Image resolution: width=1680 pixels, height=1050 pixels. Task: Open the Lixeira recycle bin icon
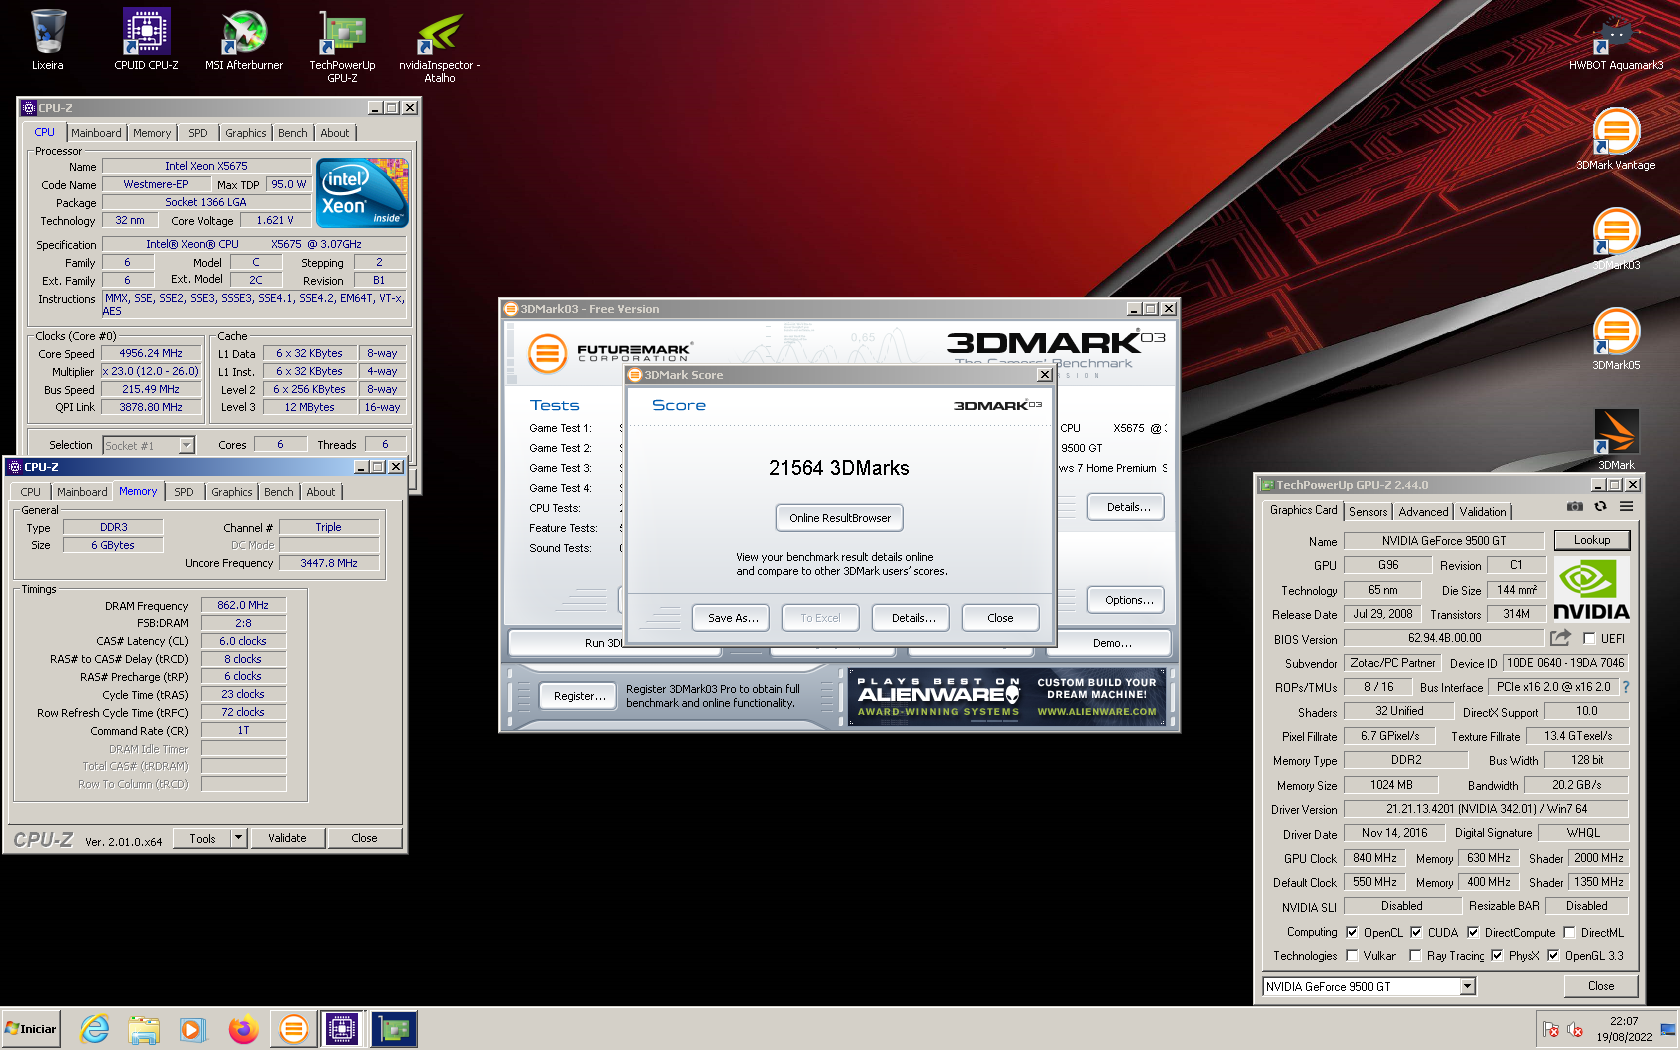click(47, 40)
